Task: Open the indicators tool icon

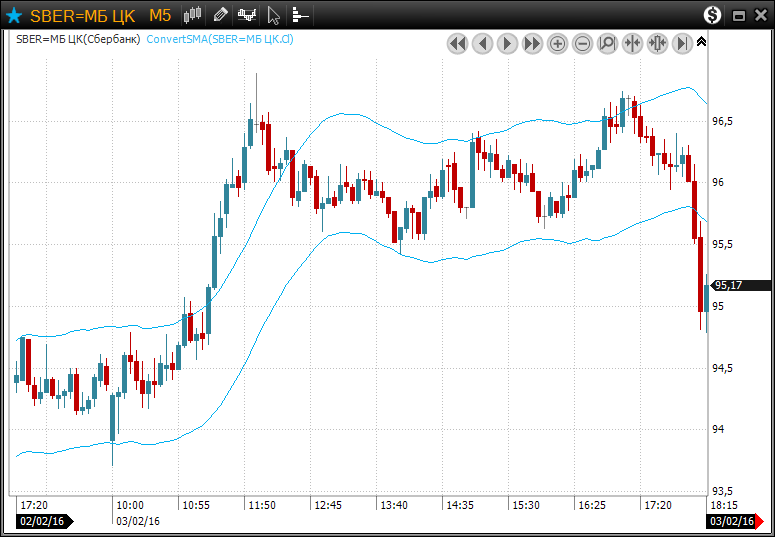Action: click(247, 15)
